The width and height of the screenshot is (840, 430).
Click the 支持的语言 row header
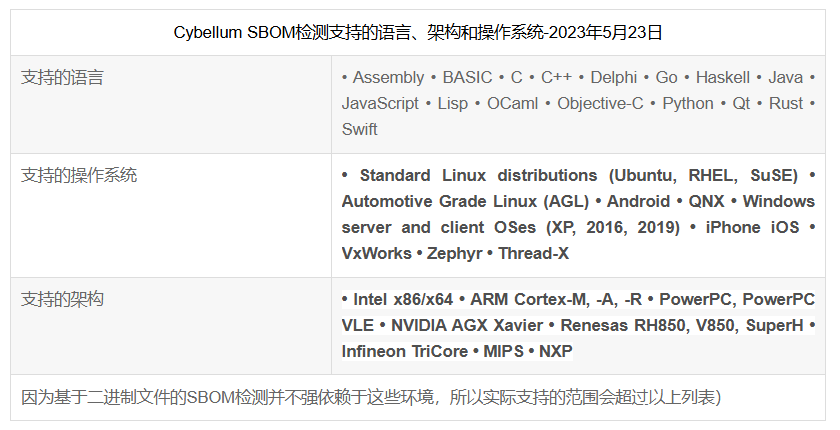pos(62,77)
